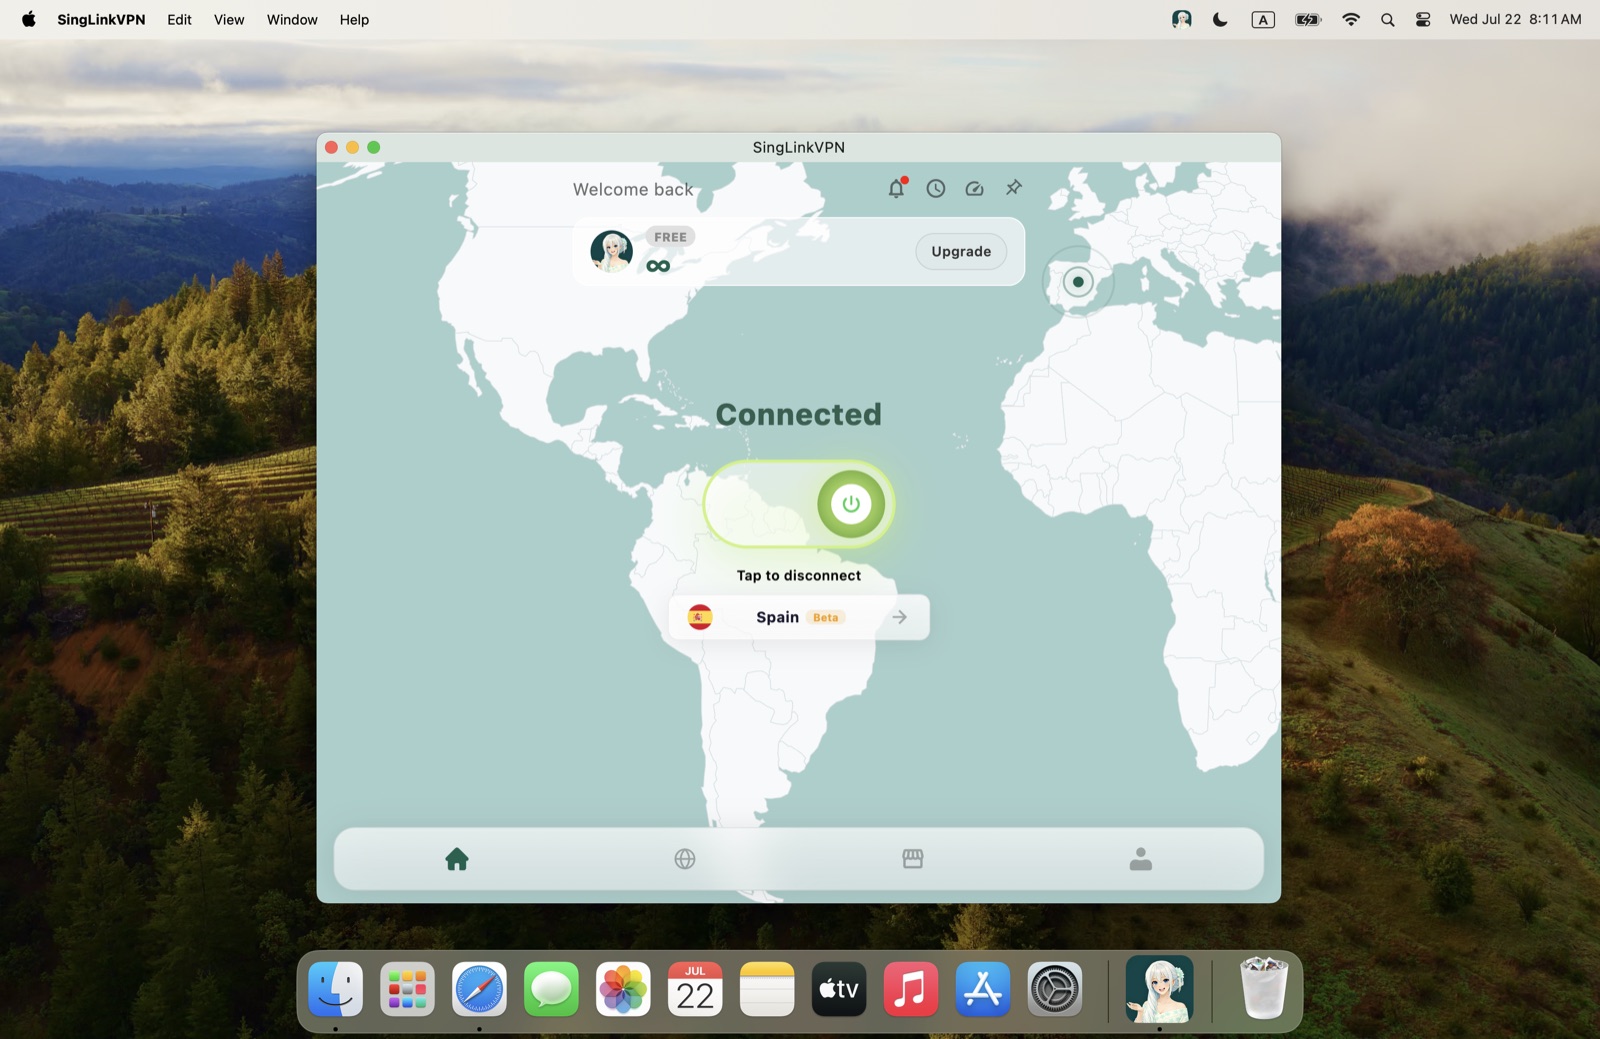Open the profile account tab
The width and height of the screenshot is (1600, 1039).
[x=1141, y=859]
